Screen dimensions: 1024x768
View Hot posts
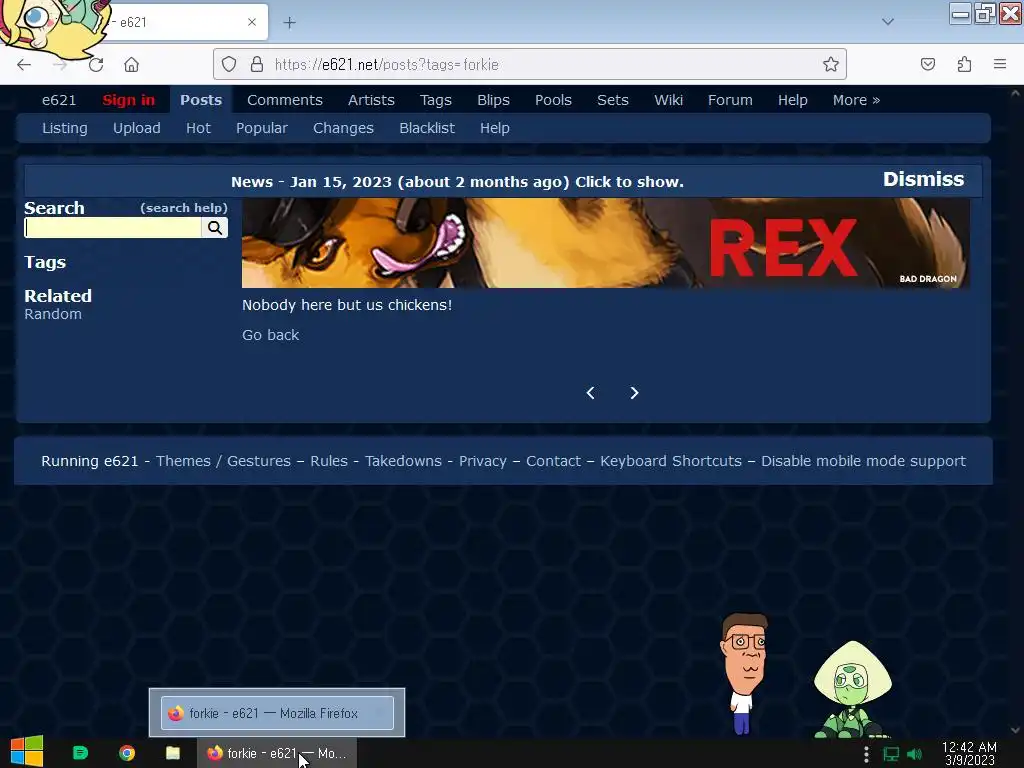[x=198, y=128]
